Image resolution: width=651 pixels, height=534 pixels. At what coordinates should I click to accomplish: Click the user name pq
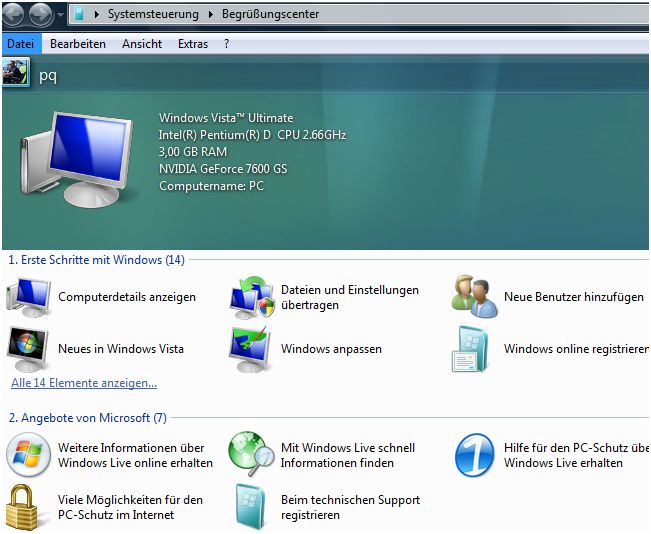48,76
